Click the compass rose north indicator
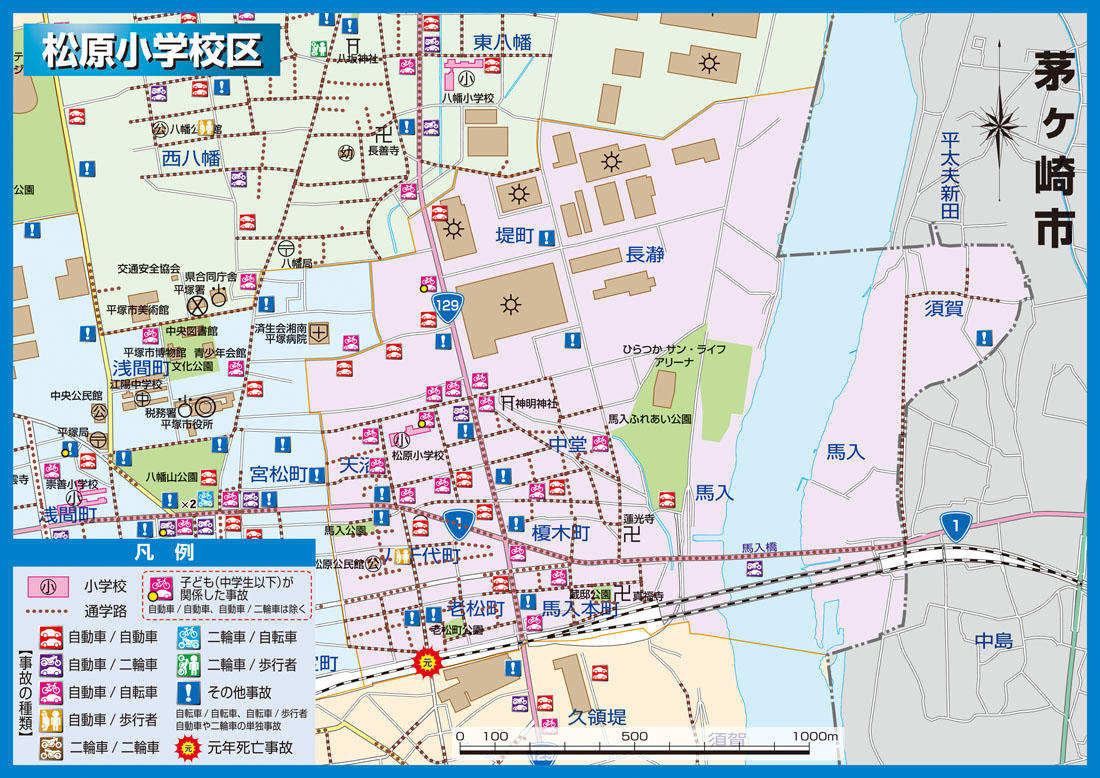This screenshot has width=1100, height=778. pyautogui.click(x=1001, y=125)
